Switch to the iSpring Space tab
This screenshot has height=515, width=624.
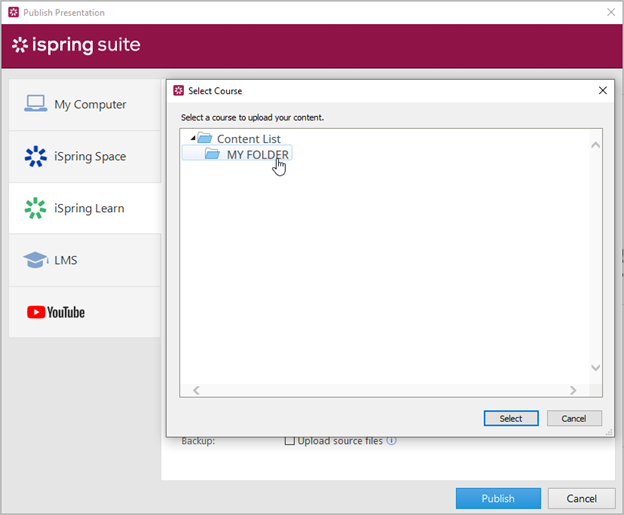coord(85,156)
